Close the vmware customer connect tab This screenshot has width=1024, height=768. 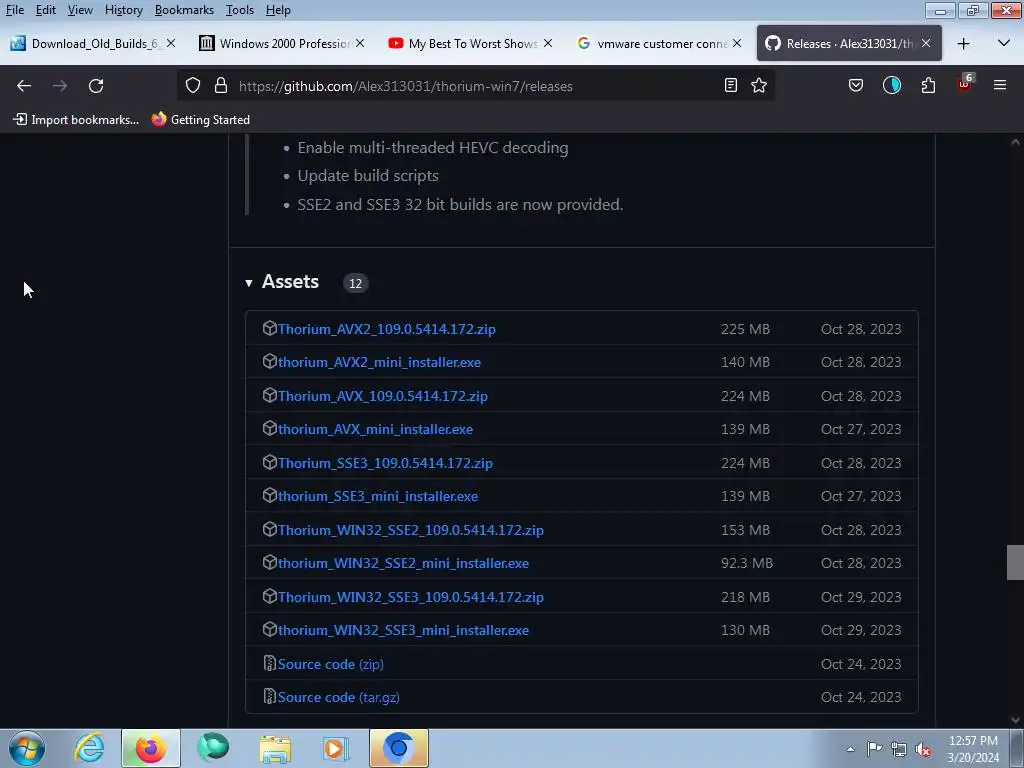click(737, 43)
